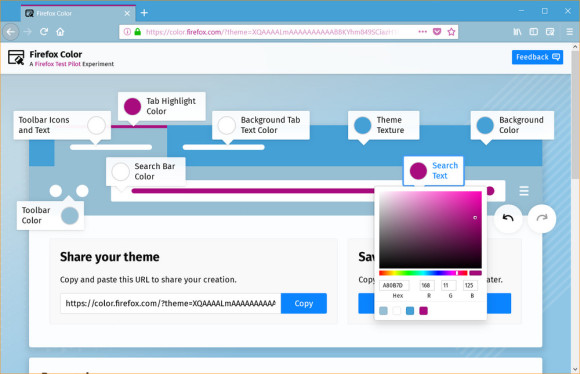Click the redo arrow button

[542, 218]
